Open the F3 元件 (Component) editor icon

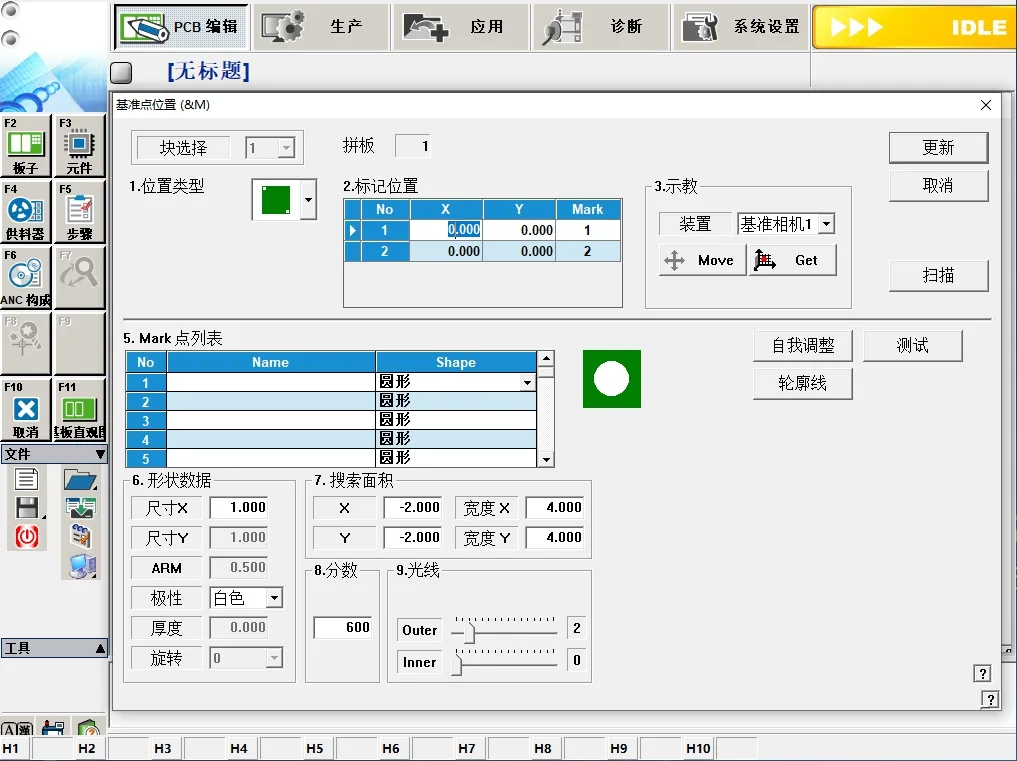(x=79, y=146)
